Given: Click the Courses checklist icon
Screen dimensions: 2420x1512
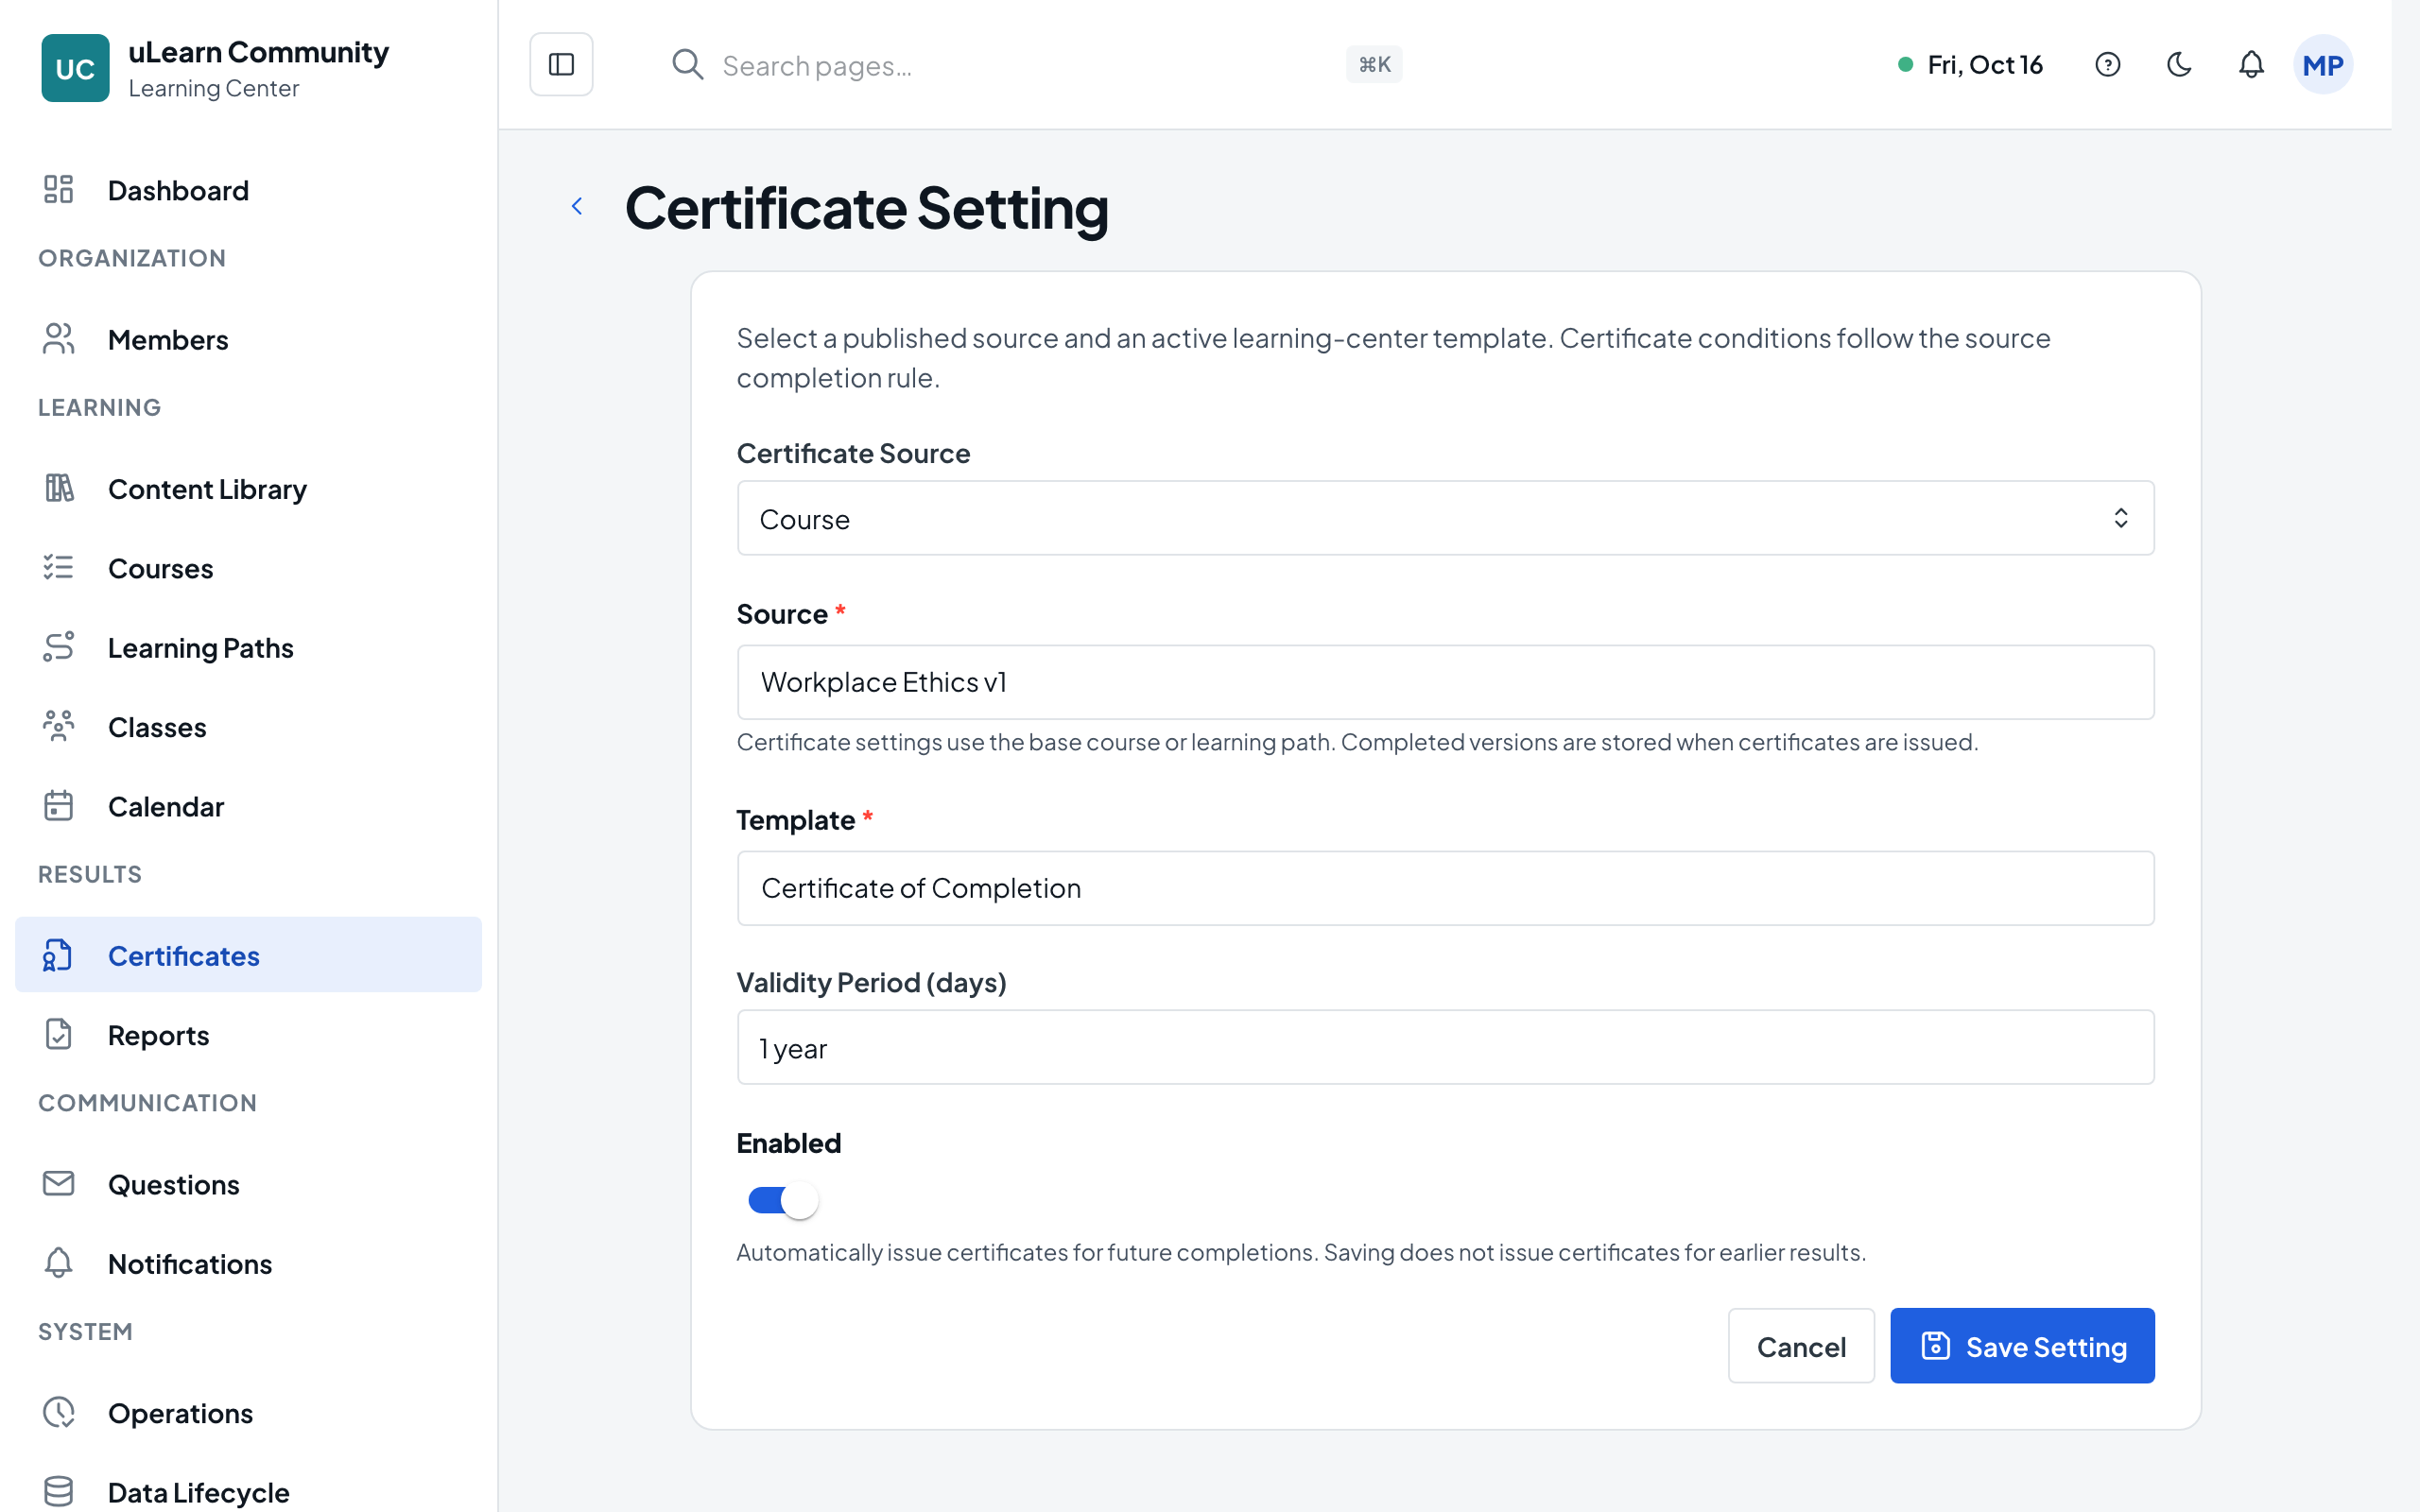Looking at the screenshot, I should [59, 567].
